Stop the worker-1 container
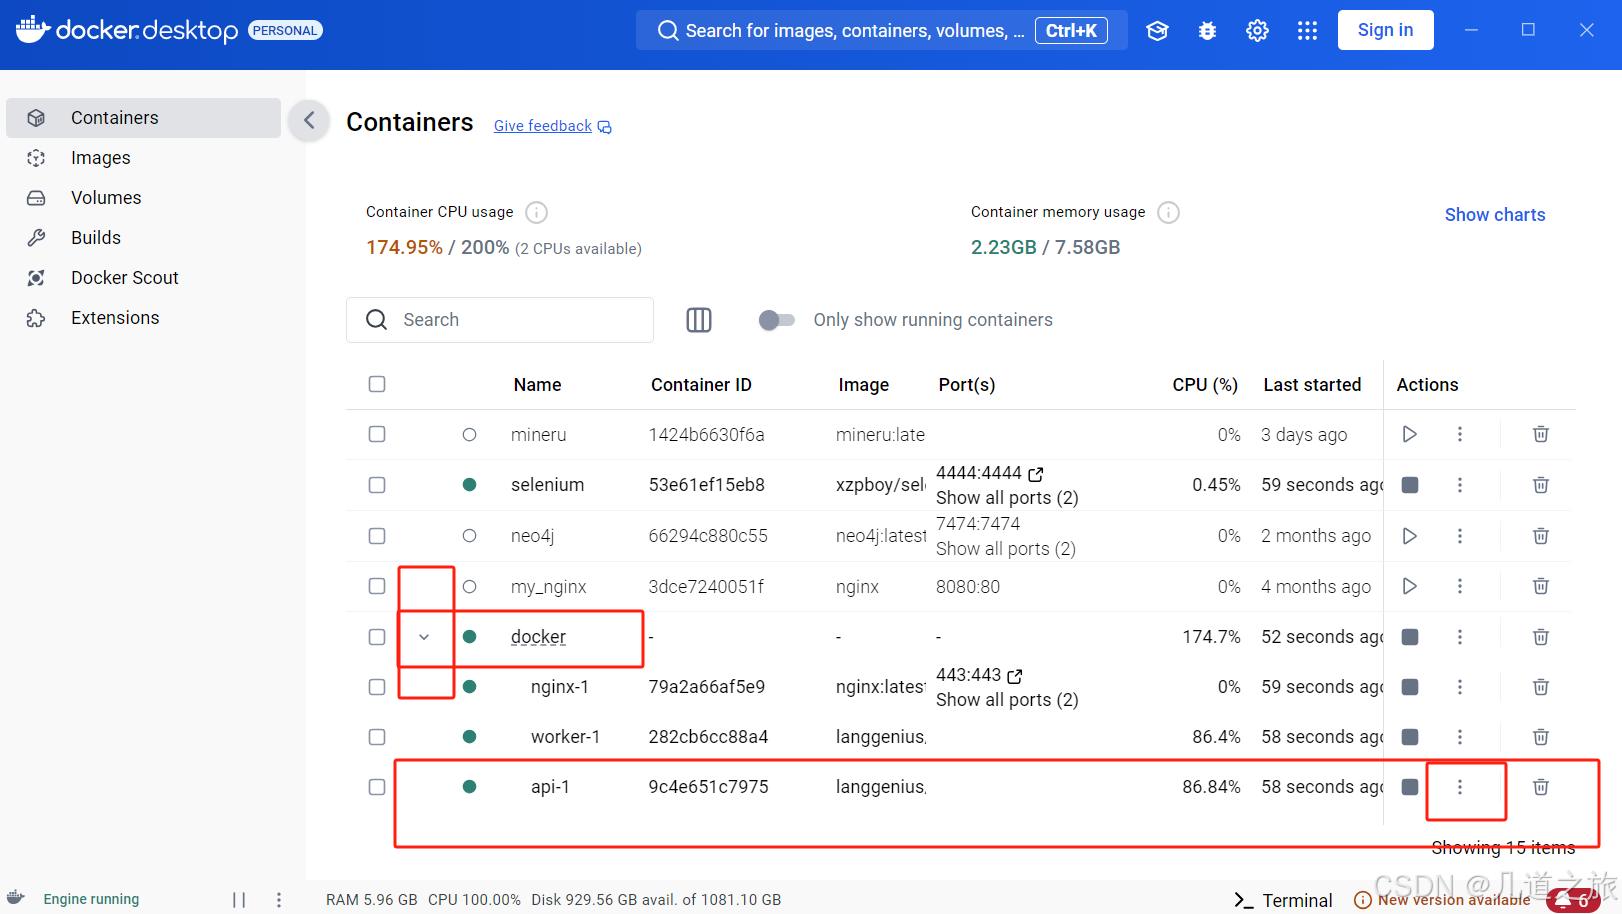This screenshot has width=1622, height=914. (1409, 737)
